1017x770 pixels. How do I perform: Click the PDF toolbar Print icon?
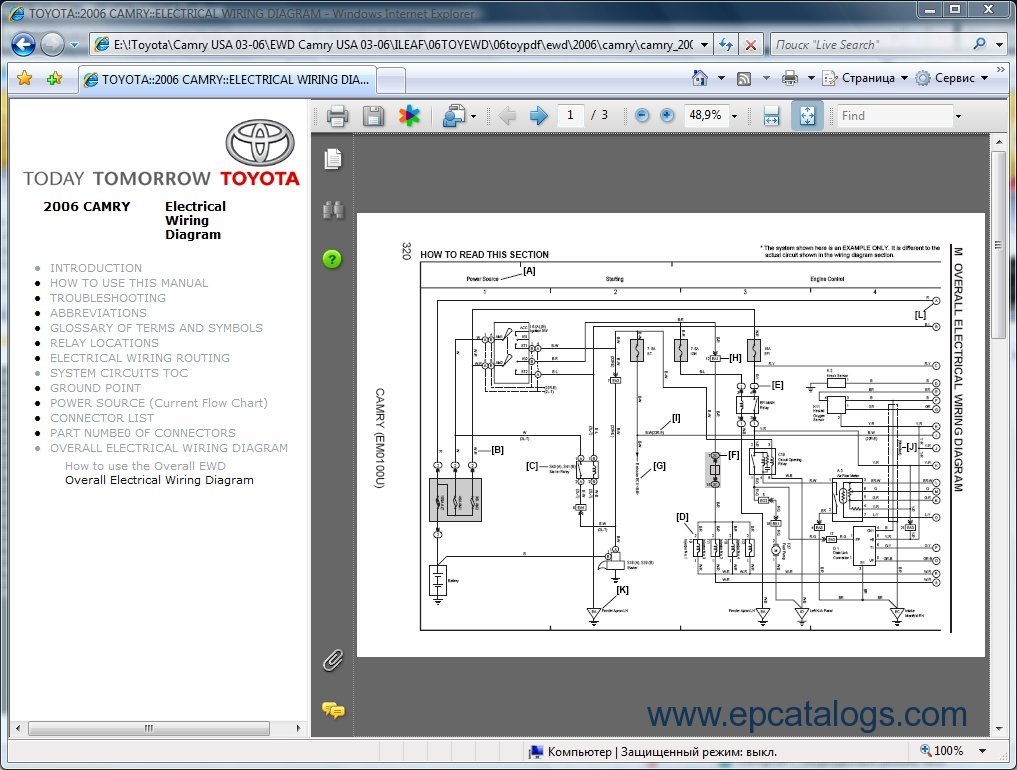point(337,116)
